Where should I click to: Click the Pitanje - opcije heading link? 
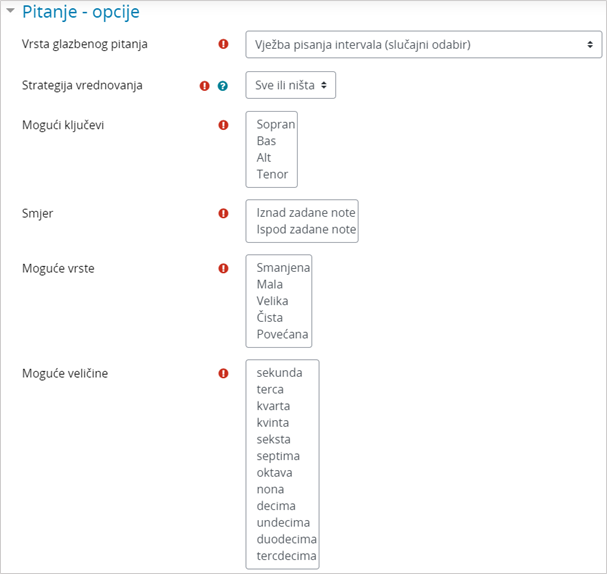pyautogui.click(x=81, y=12)
